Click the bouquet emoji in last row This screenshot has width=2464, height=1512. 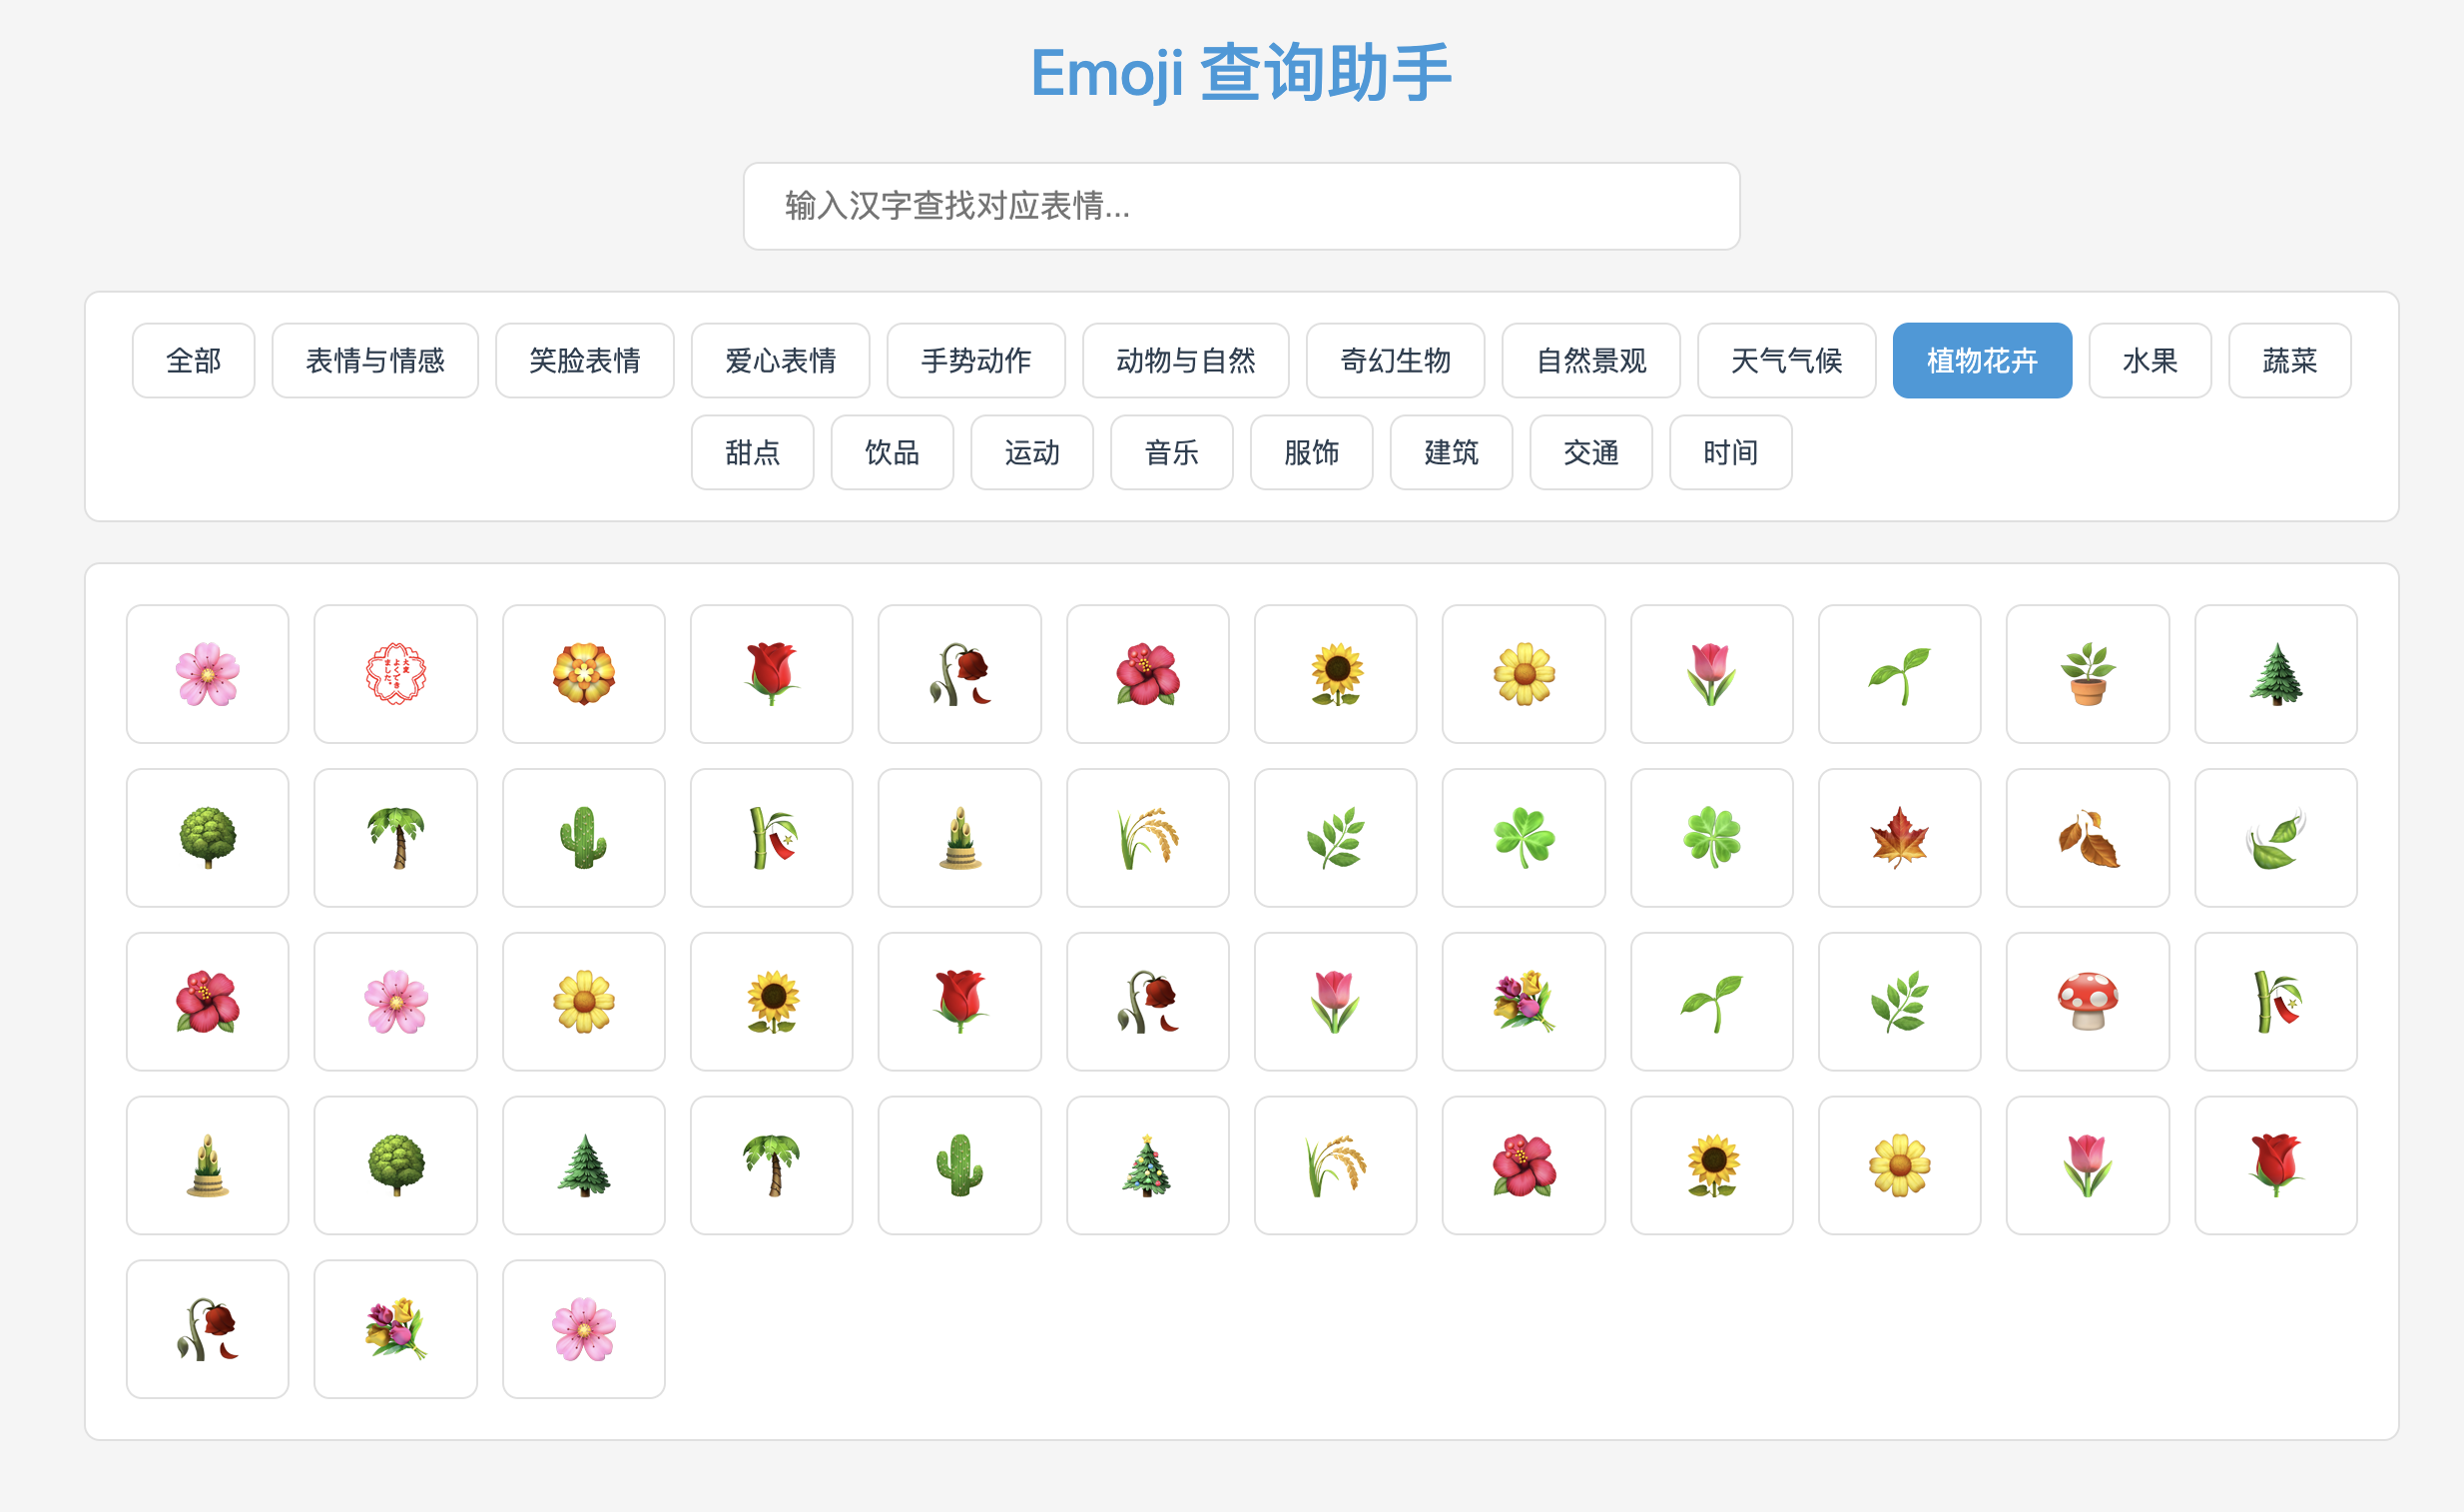pyautogui.click(x=395, y=1329)
